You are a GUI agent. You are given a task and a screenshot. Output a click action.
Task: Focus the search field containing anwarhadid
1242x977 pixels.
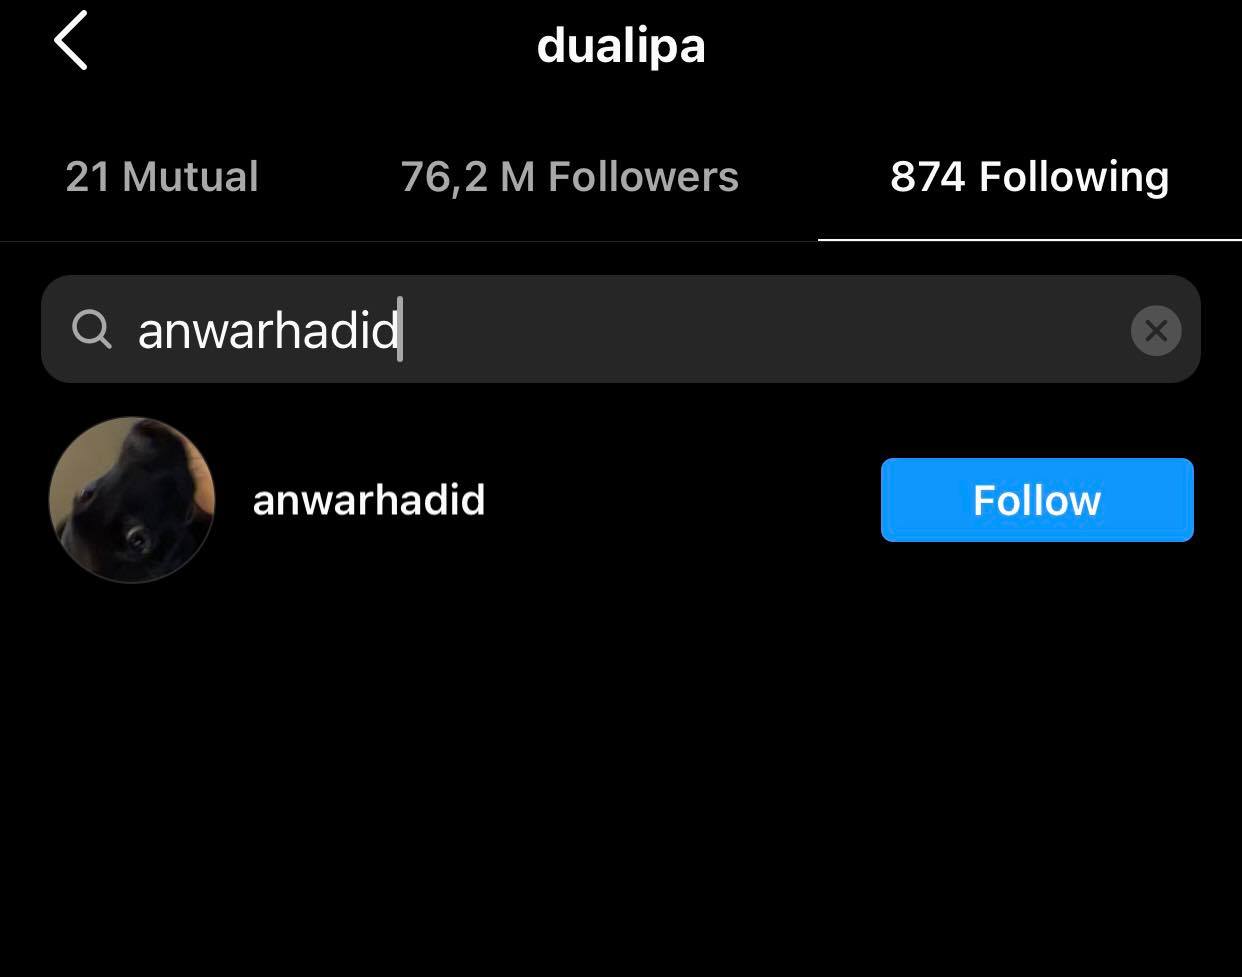tap(620, 329)
